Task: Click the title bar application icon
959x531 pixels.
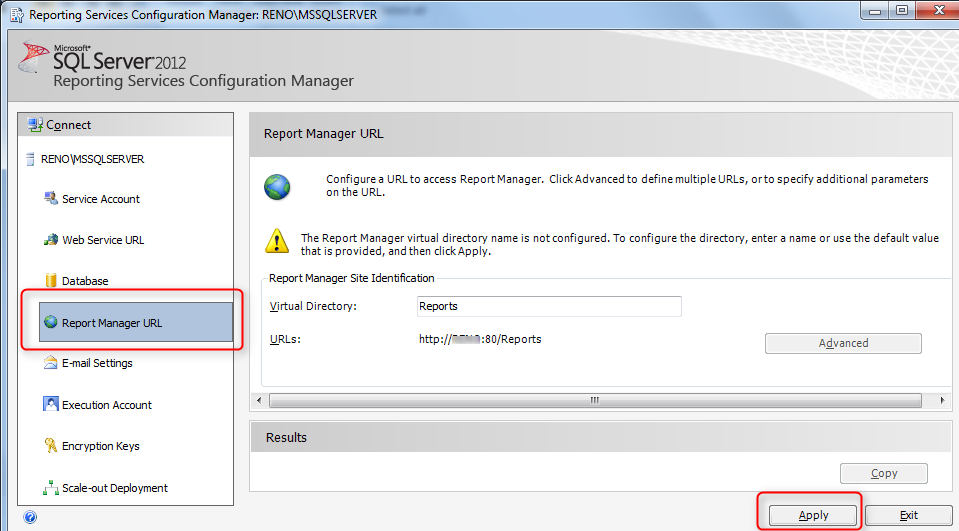Action: coord(17,14)
